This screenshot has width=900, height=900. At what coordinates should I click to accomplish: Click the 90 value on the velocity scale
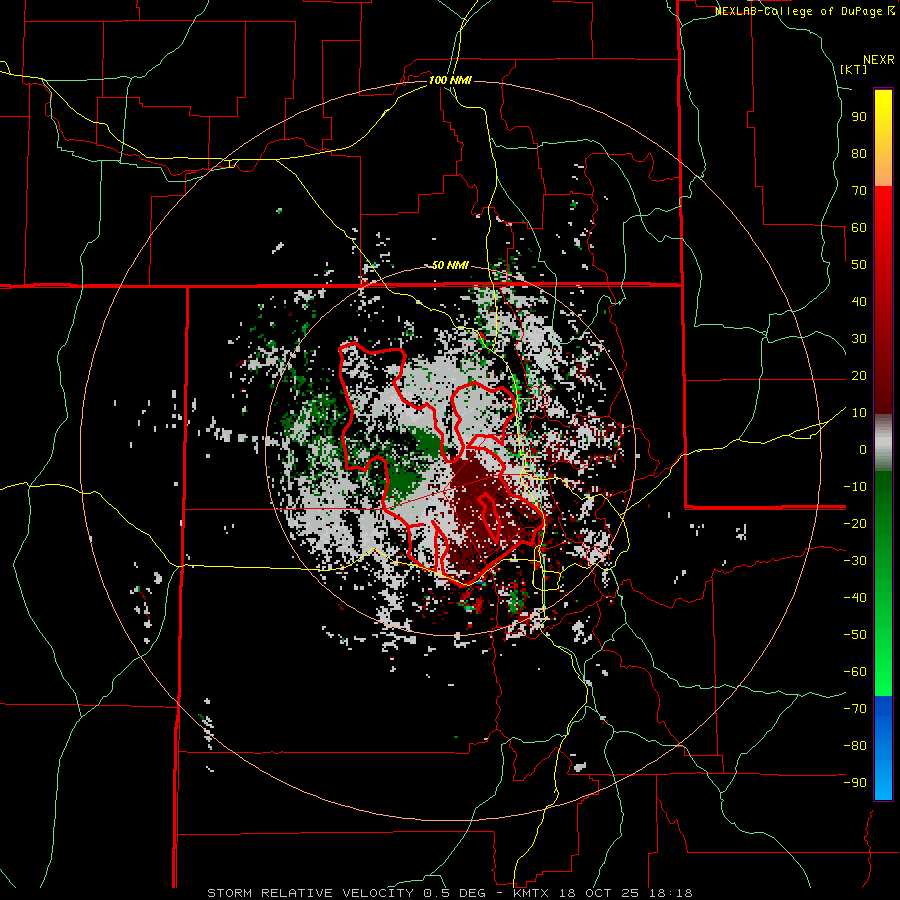tap(859, 117)
